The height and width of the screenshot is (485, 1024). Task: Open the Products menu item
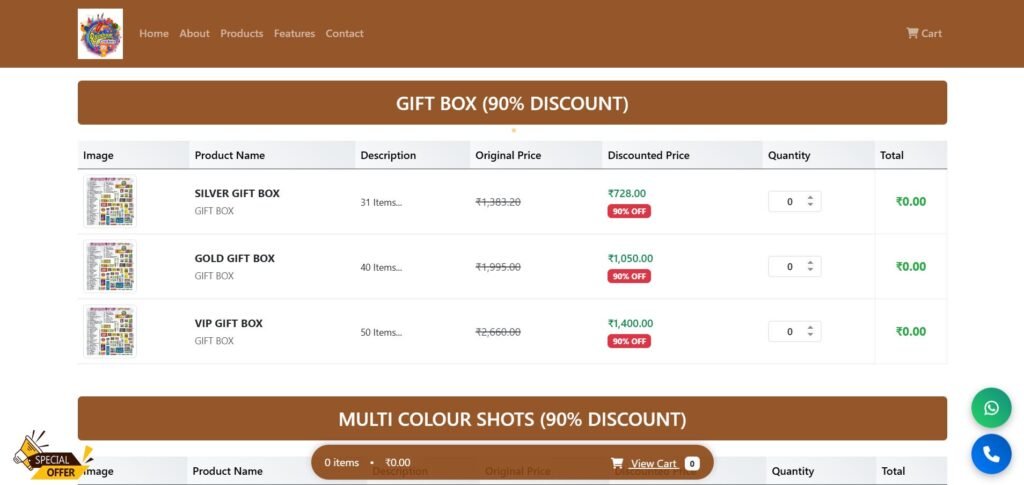242,34
